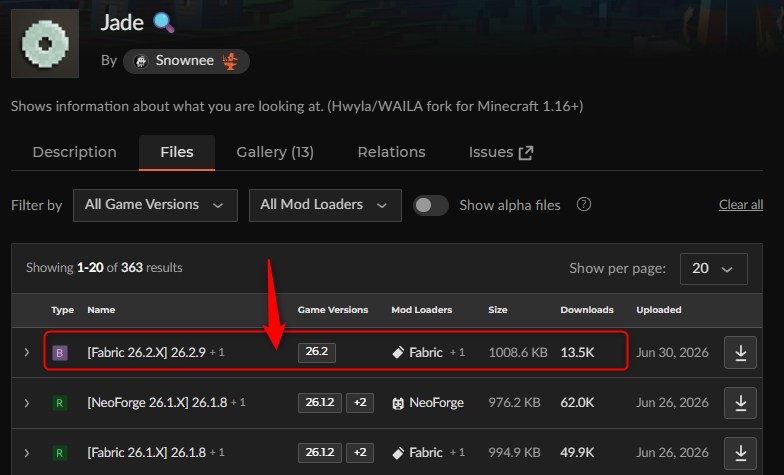
Task: Click the 62.0K downloads value
Action: [x=578, y=402]
